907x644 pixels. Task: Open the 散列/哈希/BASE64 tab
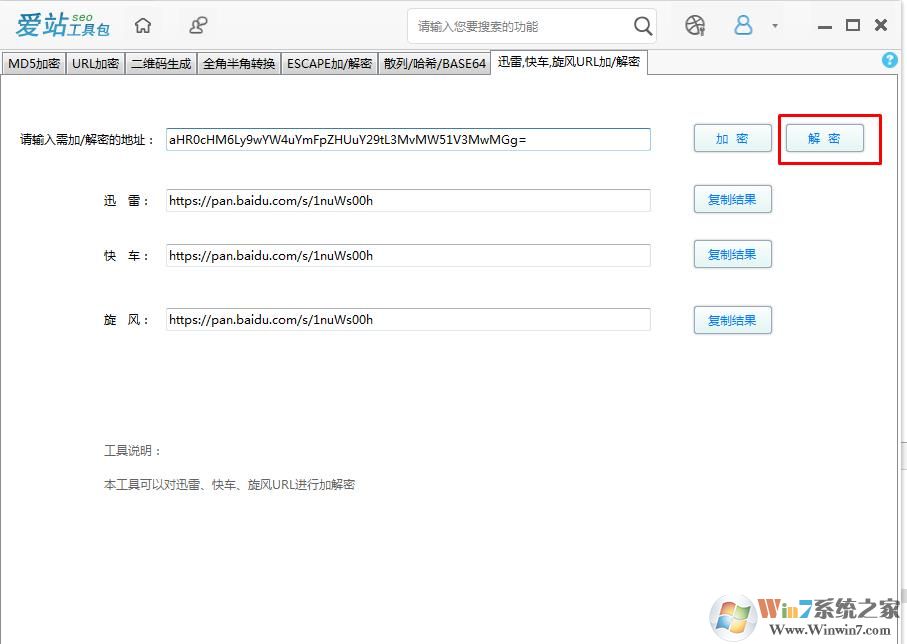click(x=433, y=63)
